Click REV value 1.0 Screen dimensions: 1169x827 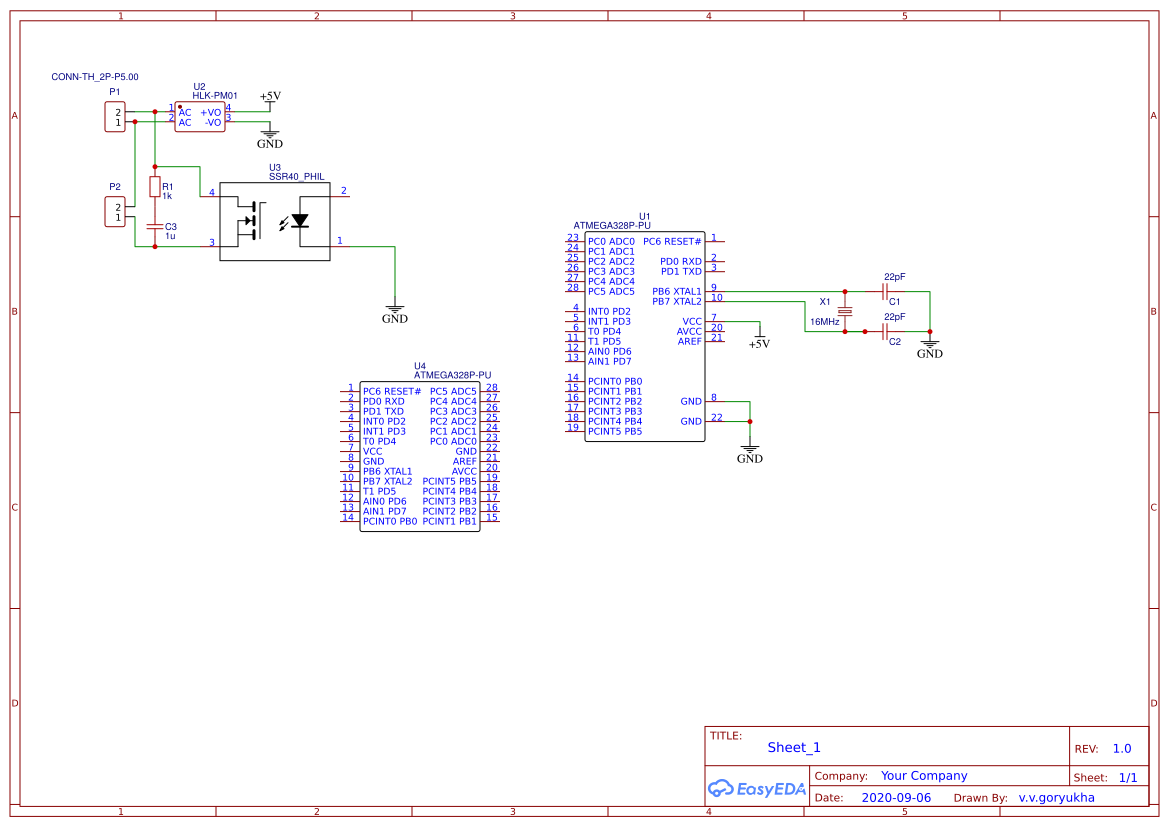1122,749
